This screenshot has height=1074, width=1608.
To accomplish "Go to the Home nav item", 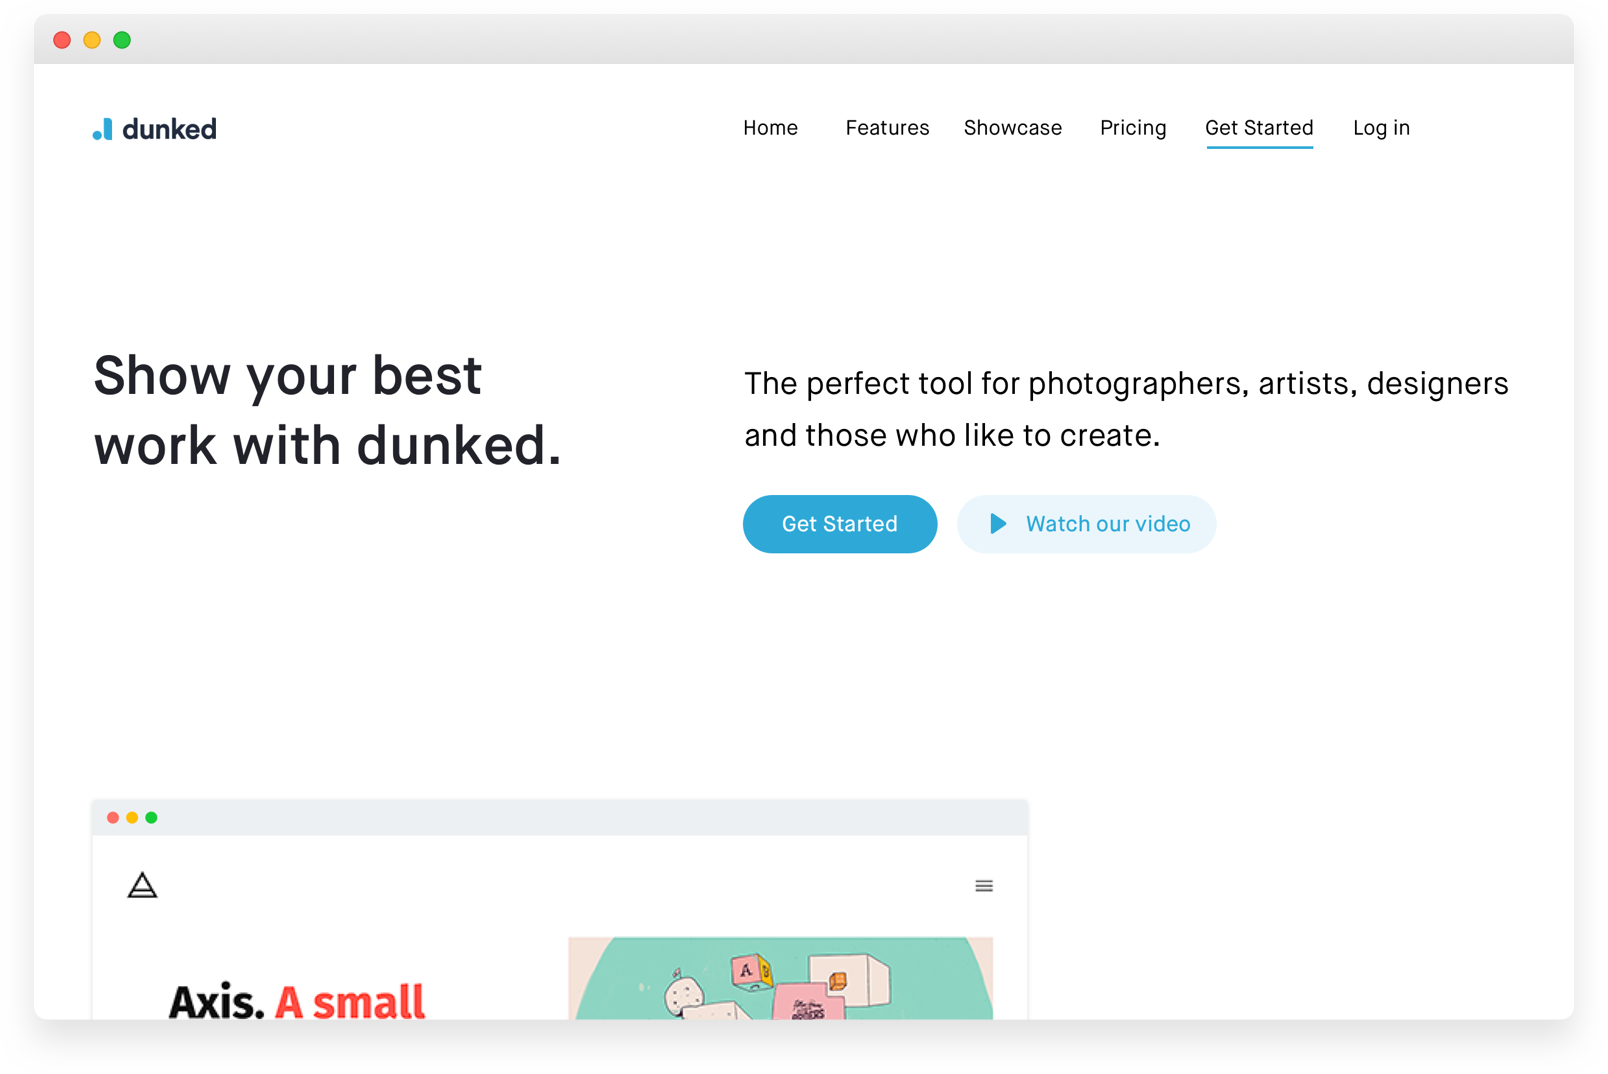I will (770, 128).
